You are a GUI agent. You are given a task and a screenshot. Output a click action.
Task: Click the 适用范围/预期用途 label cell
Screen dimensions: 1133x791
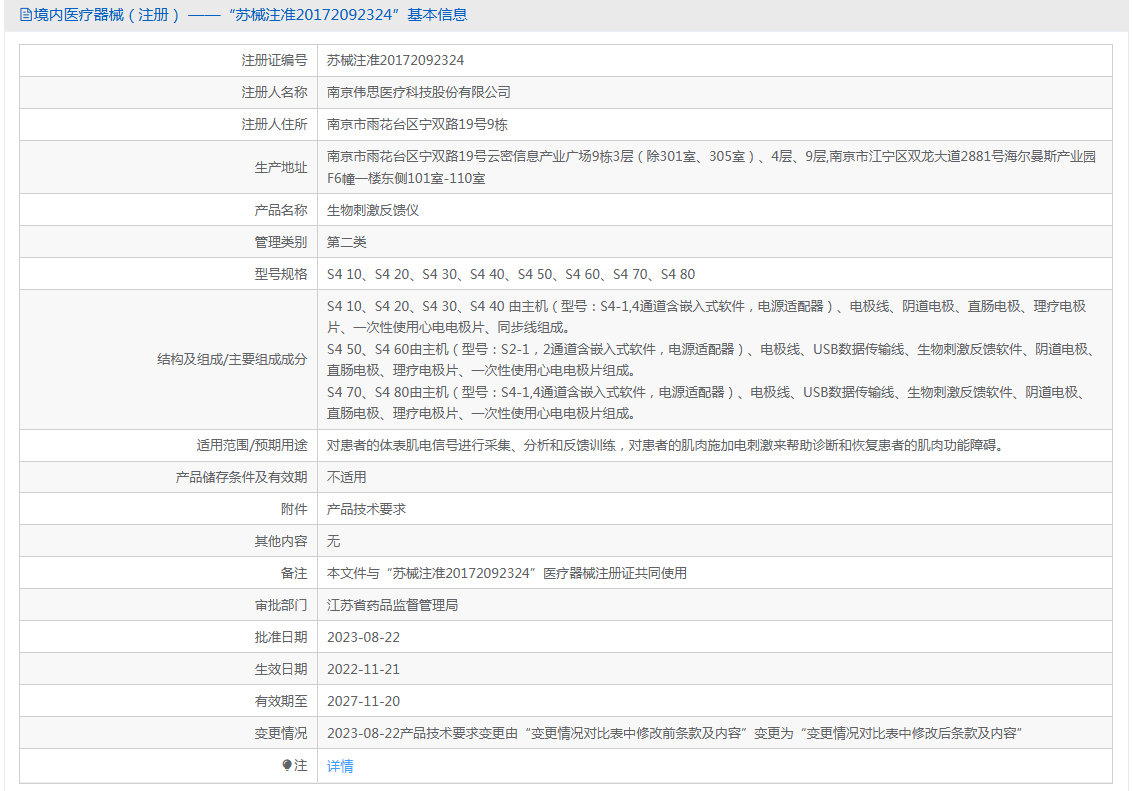(251, 445)
